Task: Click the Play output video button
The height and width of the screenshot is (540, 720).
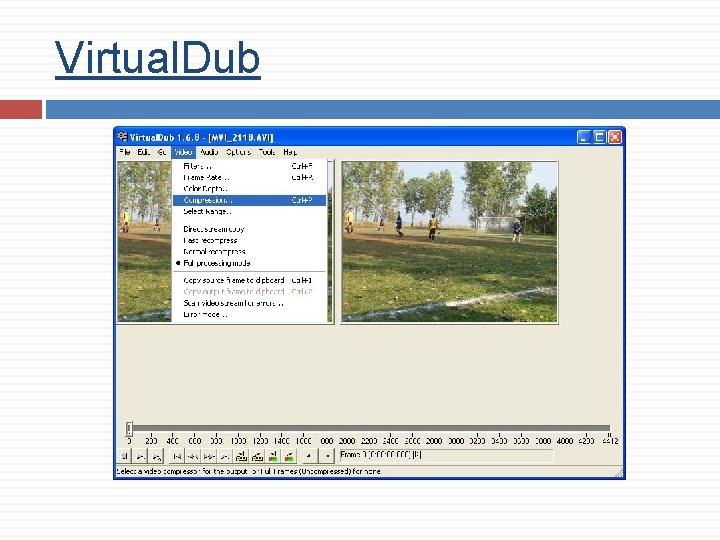Action: 156,456
